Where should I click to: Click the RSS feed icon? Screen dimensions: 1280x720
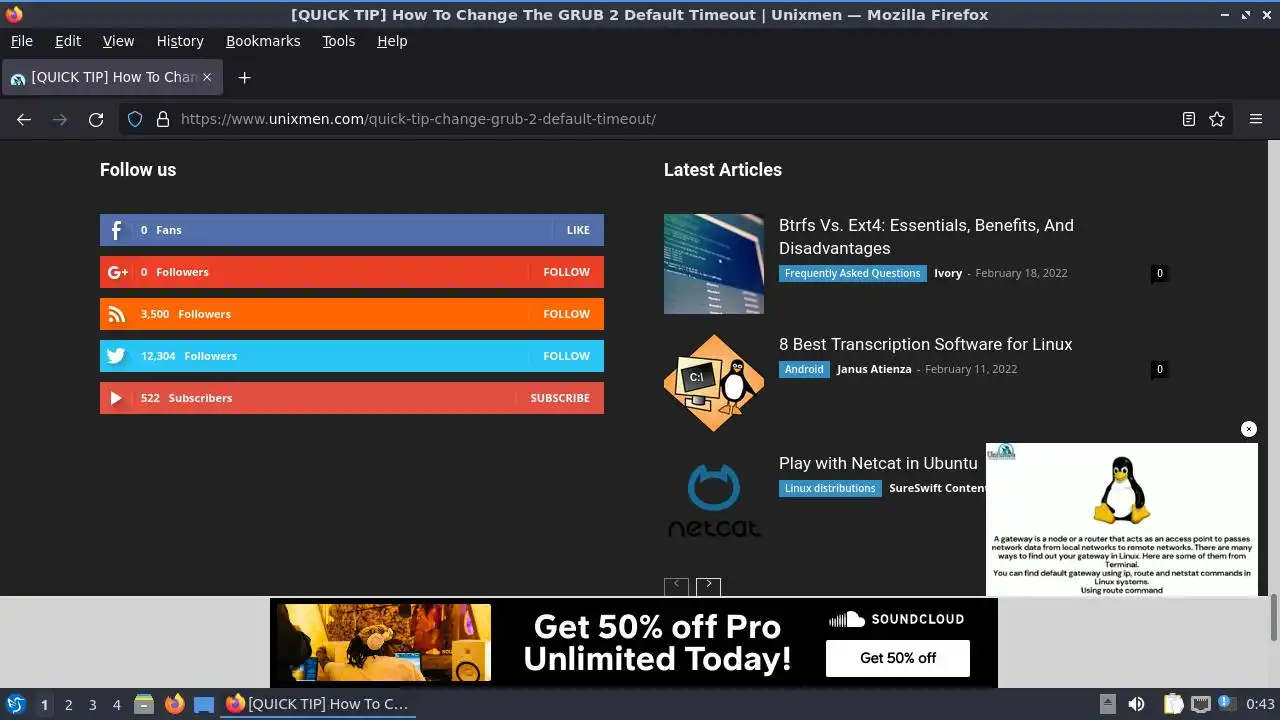pyautogui.click(x=117, y=314)
